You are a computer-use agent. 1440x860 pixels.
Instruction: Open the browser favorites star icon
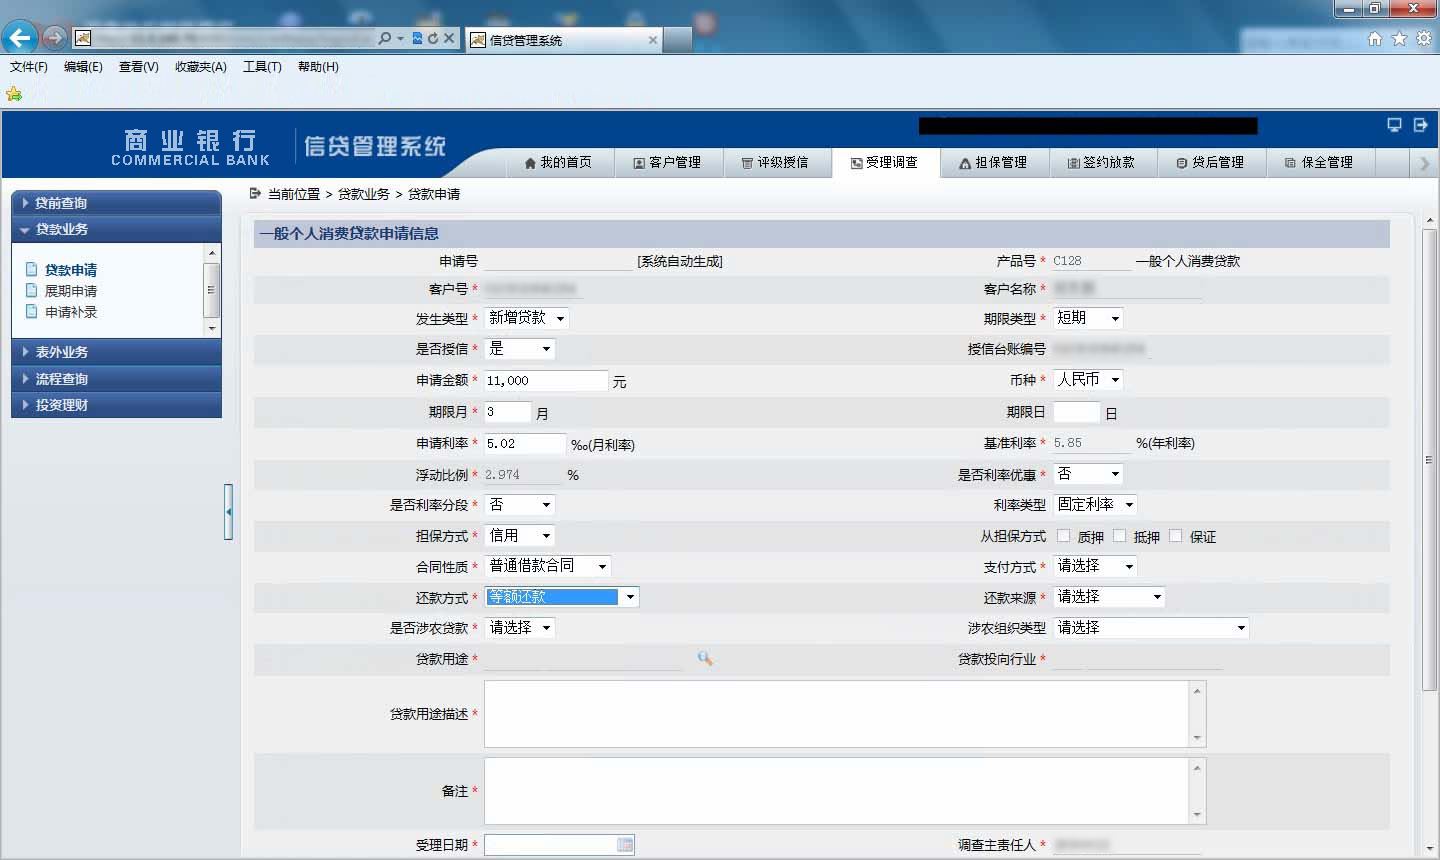1399,38
